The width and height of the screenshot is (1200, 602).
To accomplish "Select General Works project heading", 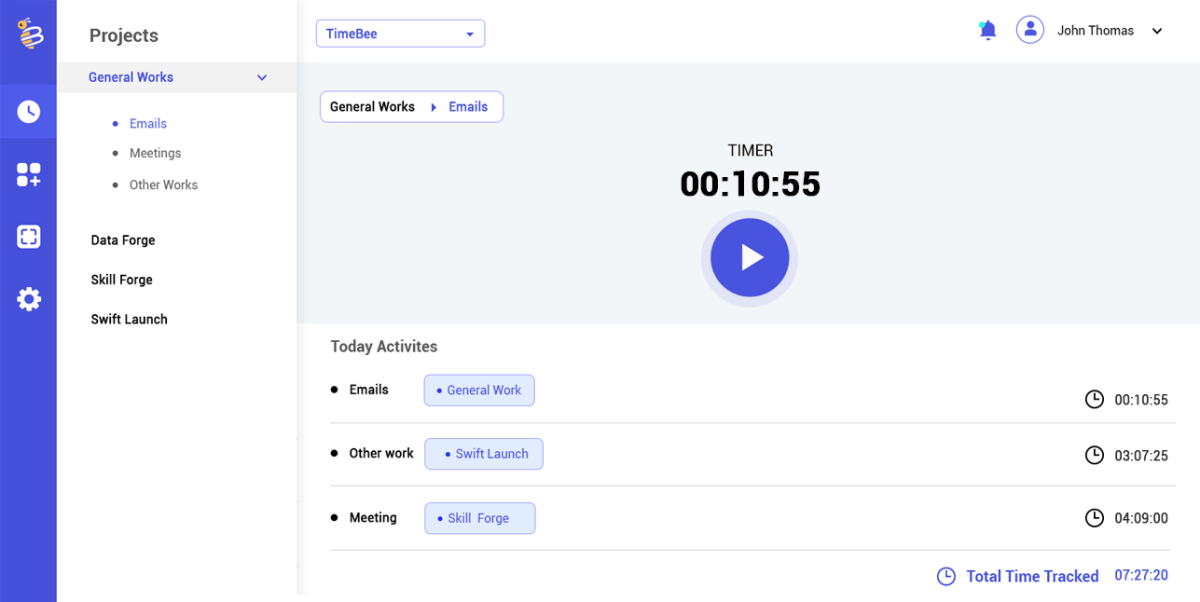I will tap(131, 77).
